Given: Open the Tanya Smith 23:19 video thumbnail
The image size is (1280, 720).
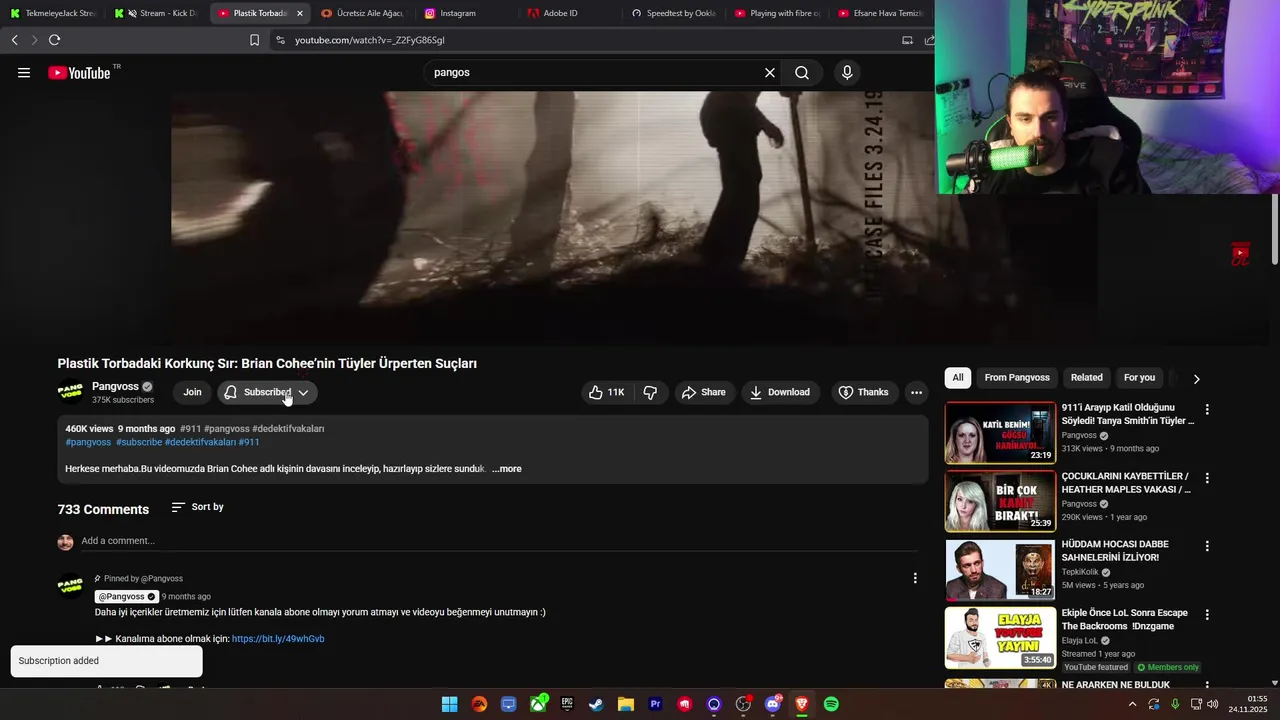Looking at the screenshot, I should pyautogui.click(x=1000, y=432).
